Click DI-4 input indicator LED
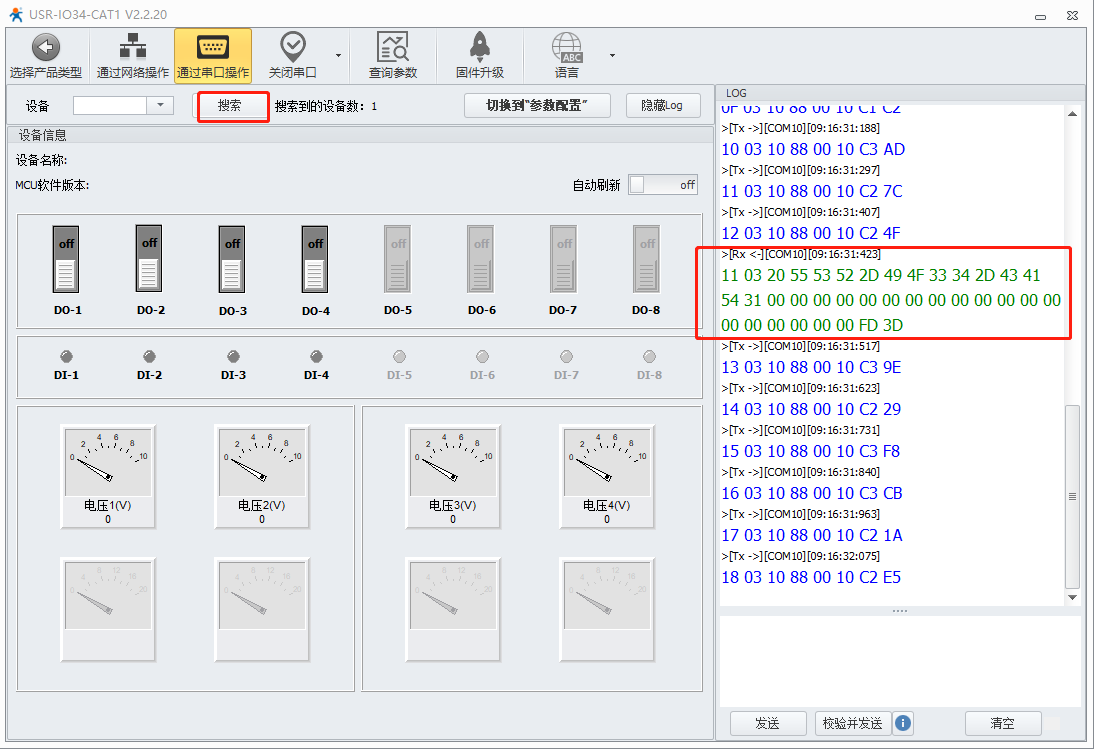Image resolution: width=1096 pixels, height=751 pixels. (x=317, y=357)
